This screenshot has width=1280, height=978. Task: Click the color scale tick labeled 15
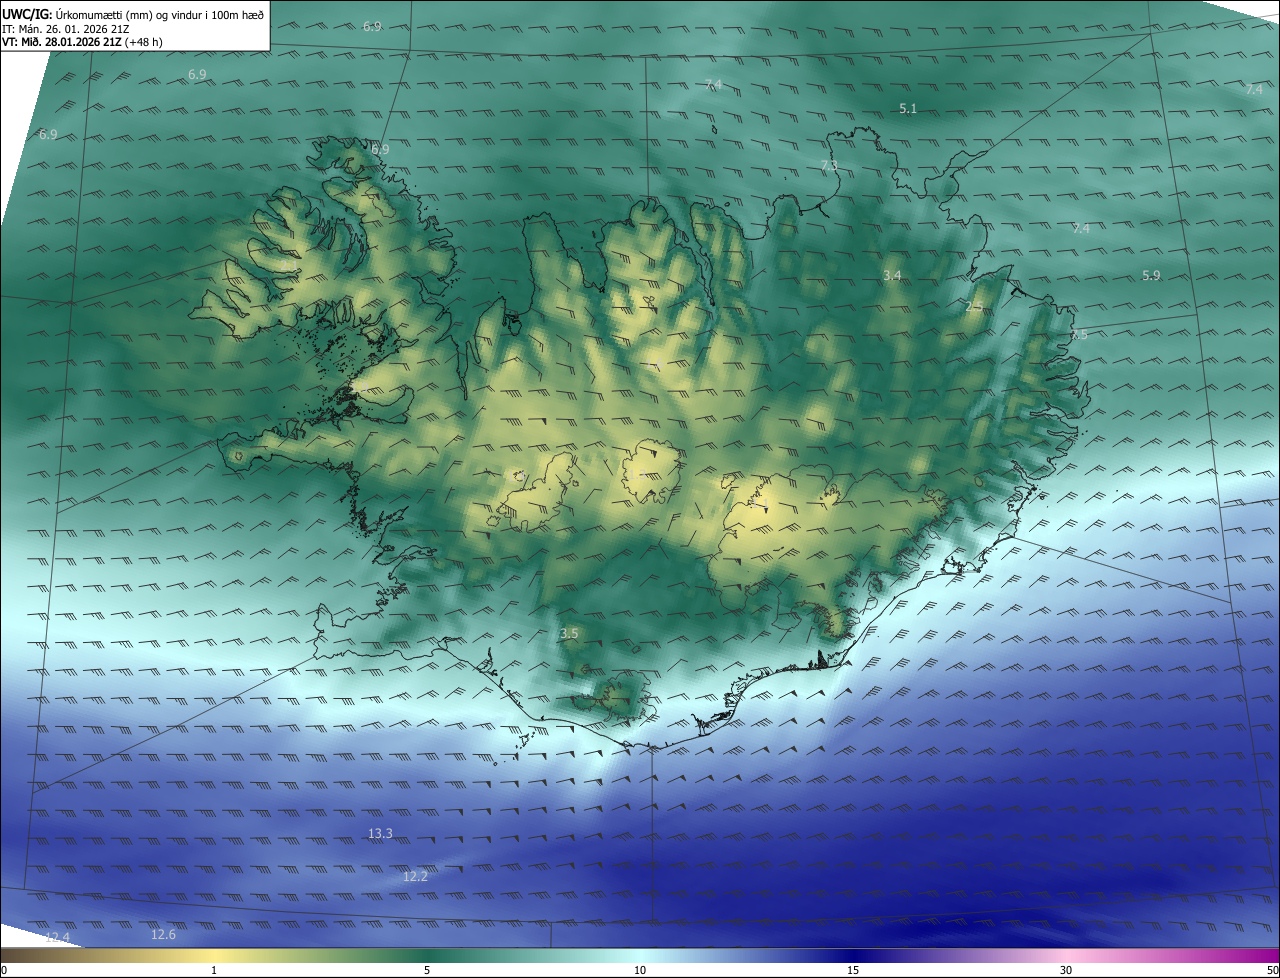(853, 970)
